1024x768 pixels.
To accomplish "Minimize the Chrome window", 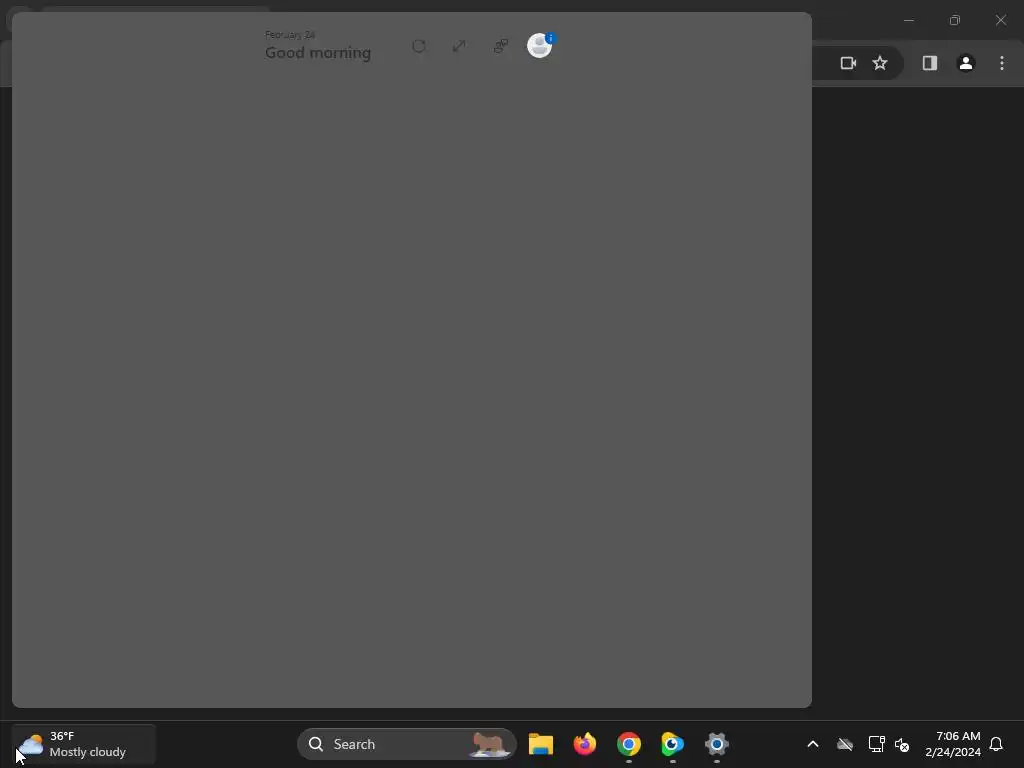I will pyautogui.click(x=908, y=20).
